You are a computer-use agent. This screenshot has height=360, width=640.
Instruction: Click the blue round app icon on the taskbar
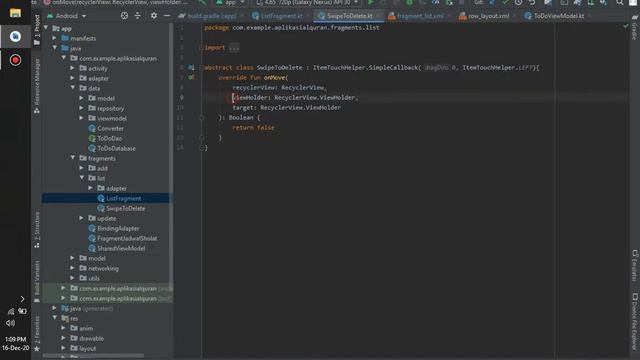(15, 36)
